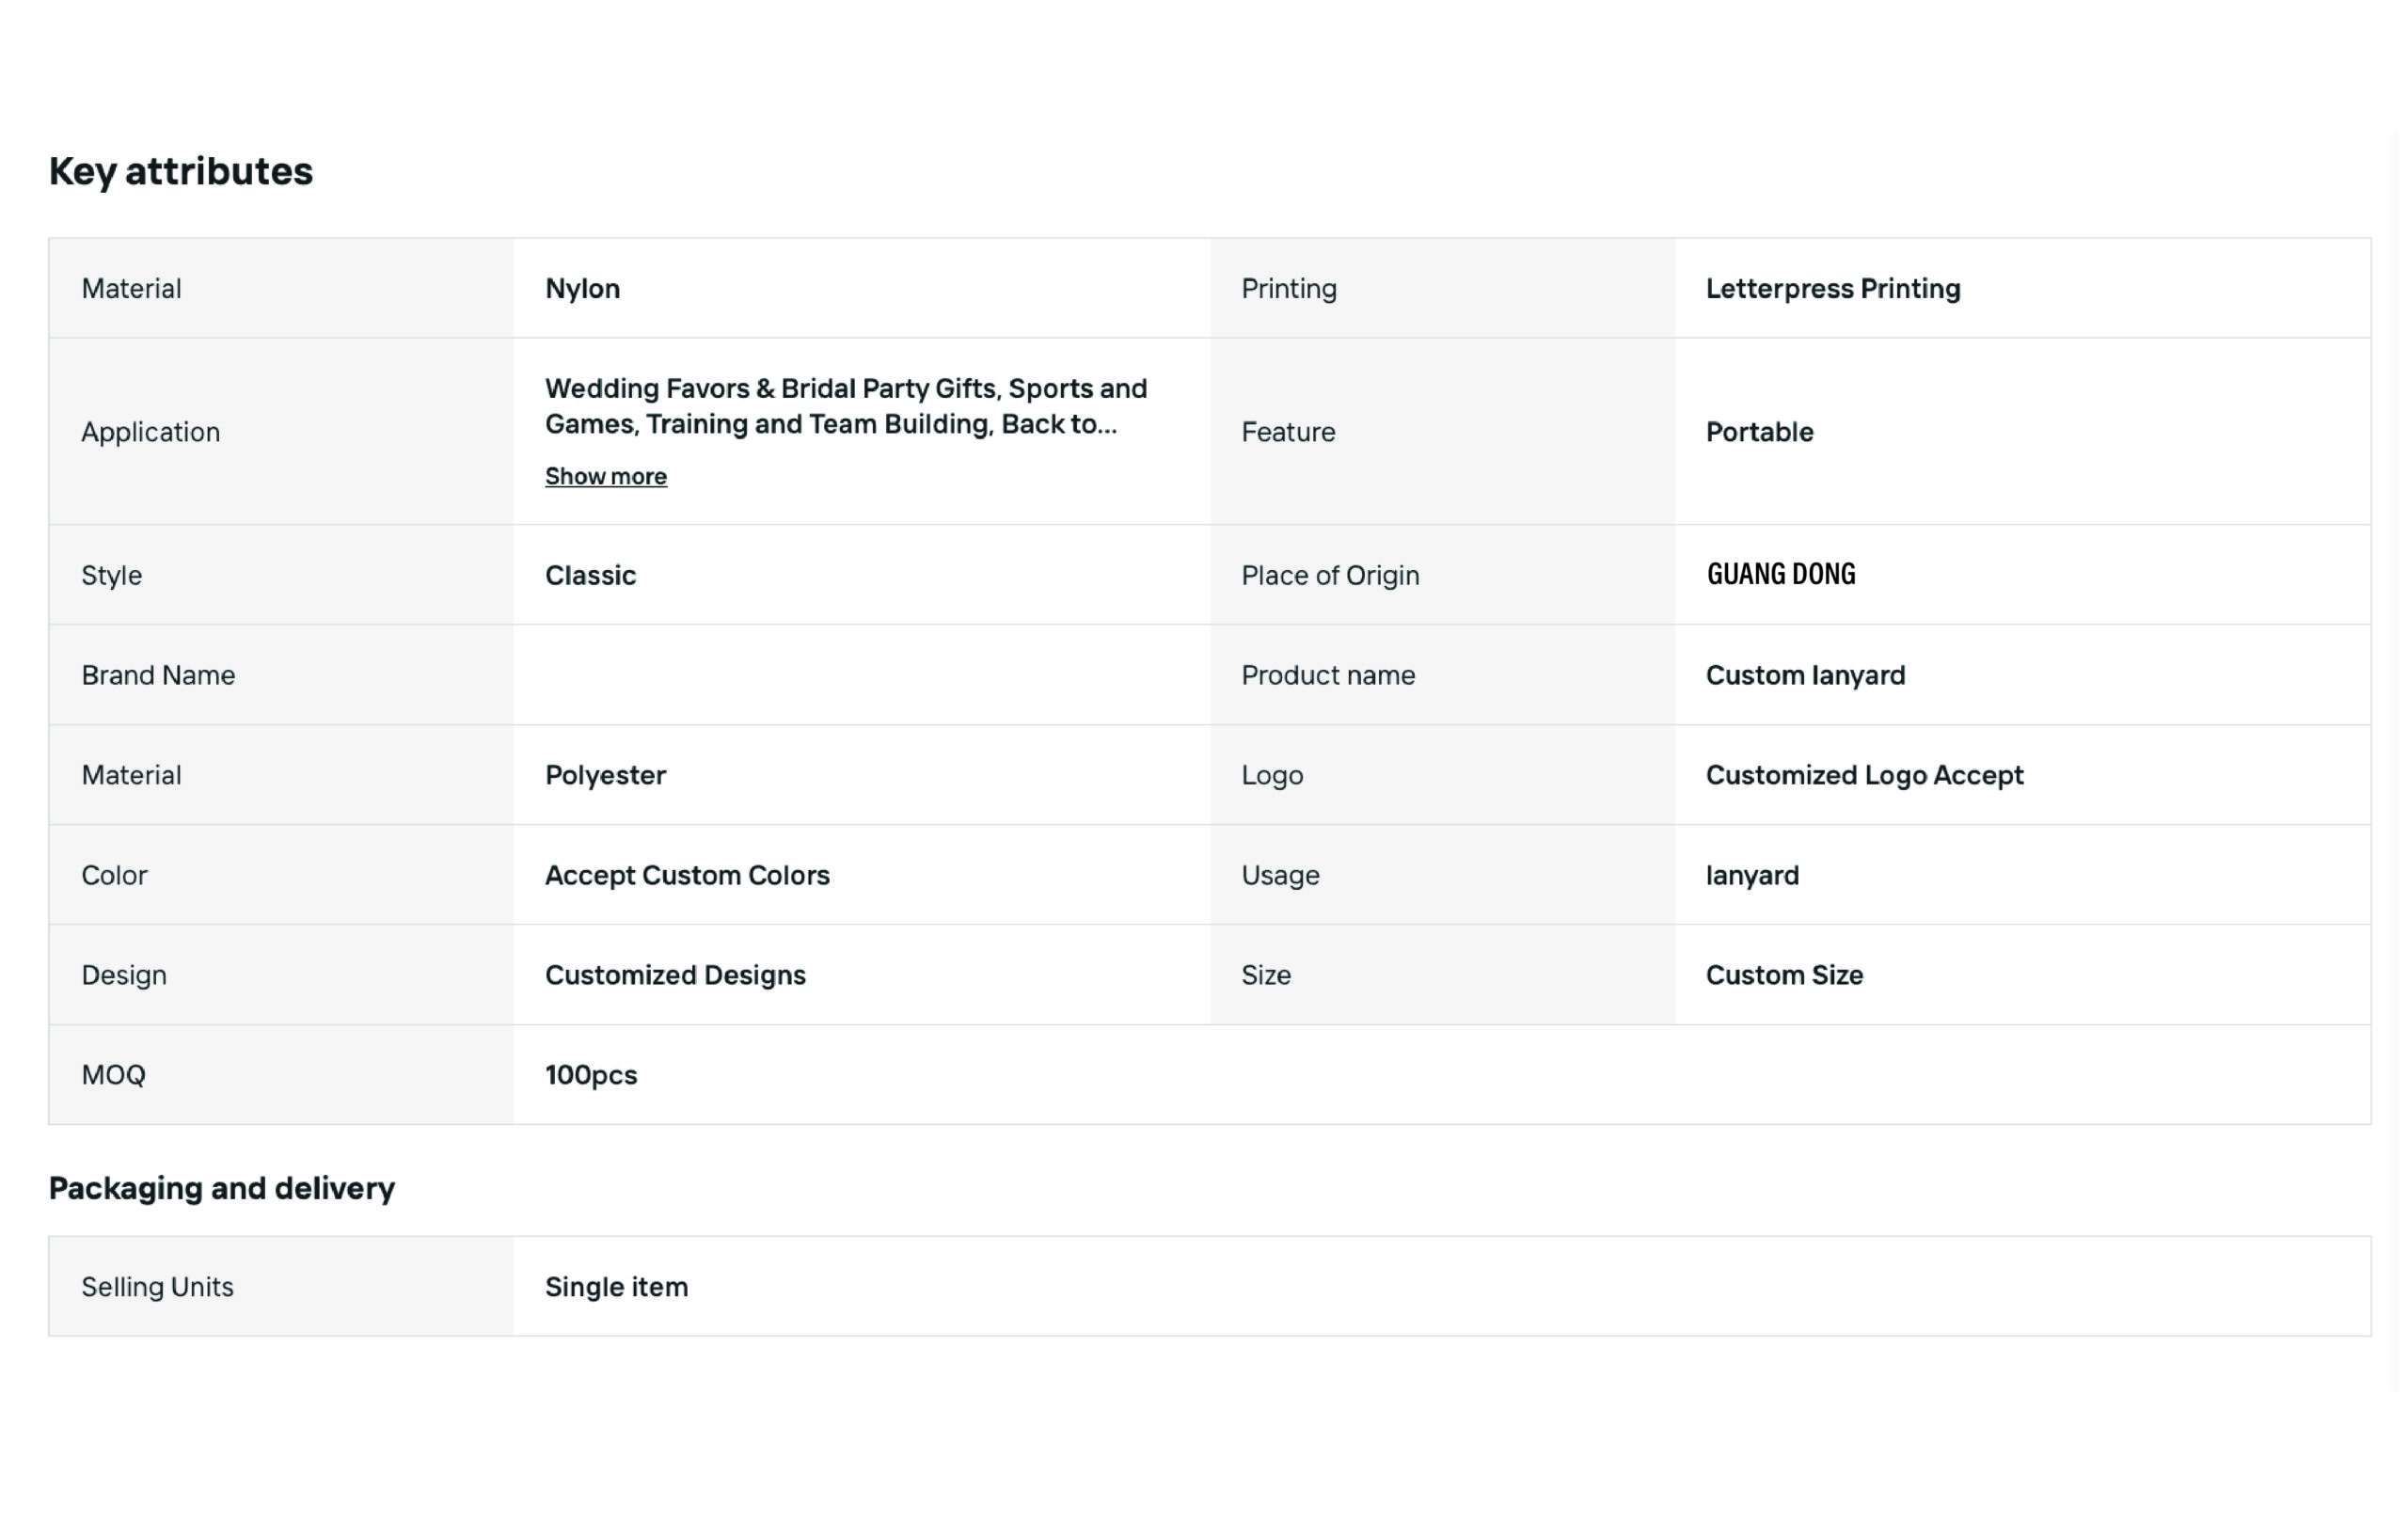Click the Letterpress Printing value
Viewport: 2408px width, 1521px height.
(x=1832, y=288)
